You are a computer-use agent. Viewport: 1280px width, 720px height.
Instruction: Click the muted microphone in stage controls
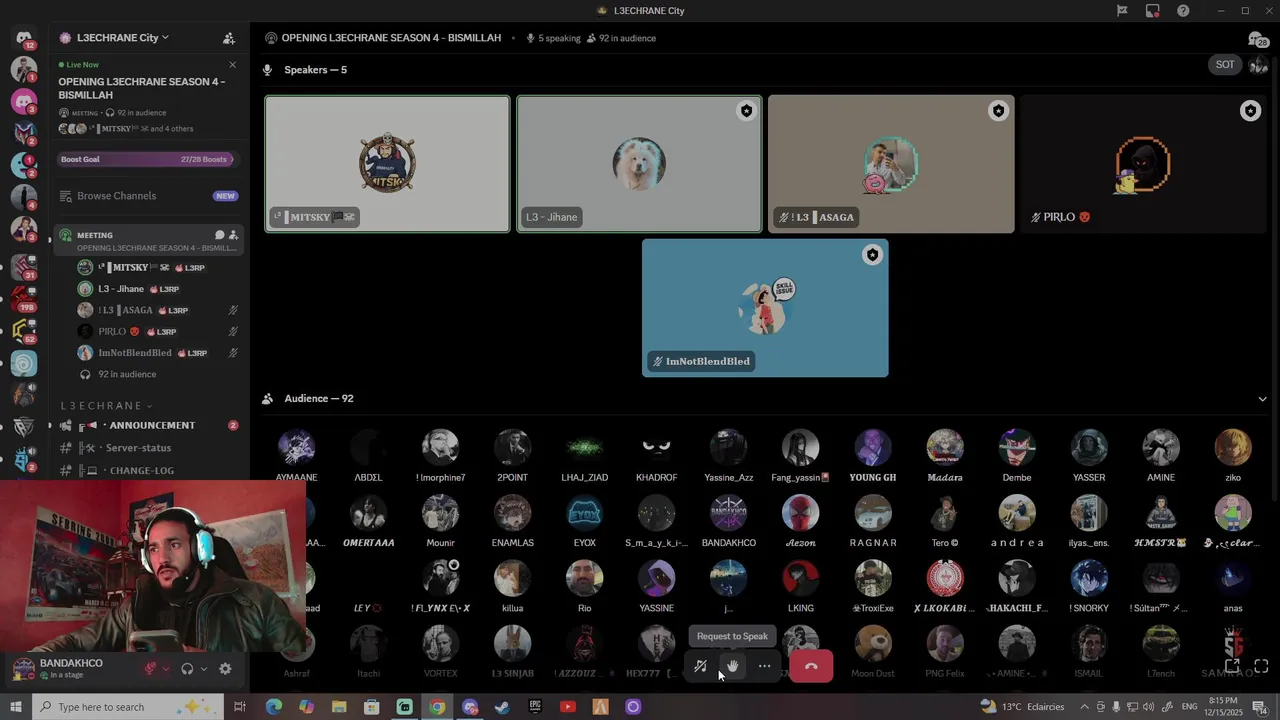point(700,666)
